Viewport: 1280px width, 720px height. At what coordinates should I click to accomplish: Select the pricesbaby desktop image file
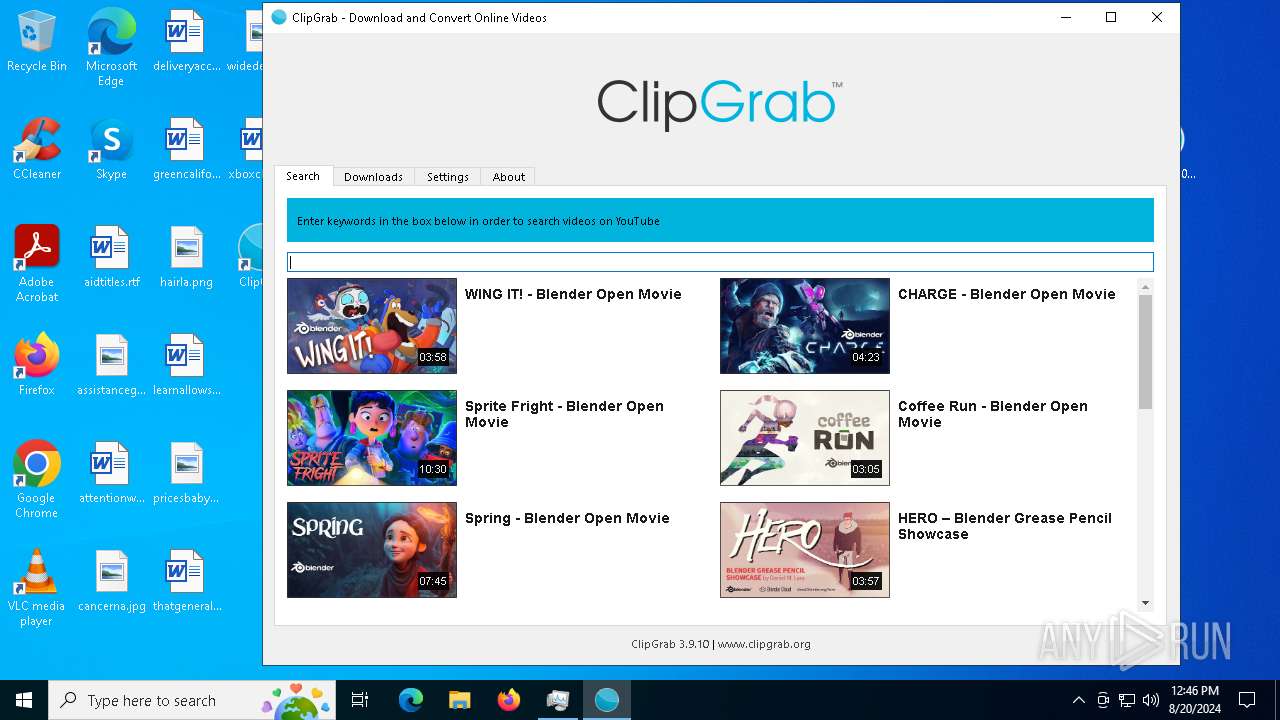click(186, 473)
